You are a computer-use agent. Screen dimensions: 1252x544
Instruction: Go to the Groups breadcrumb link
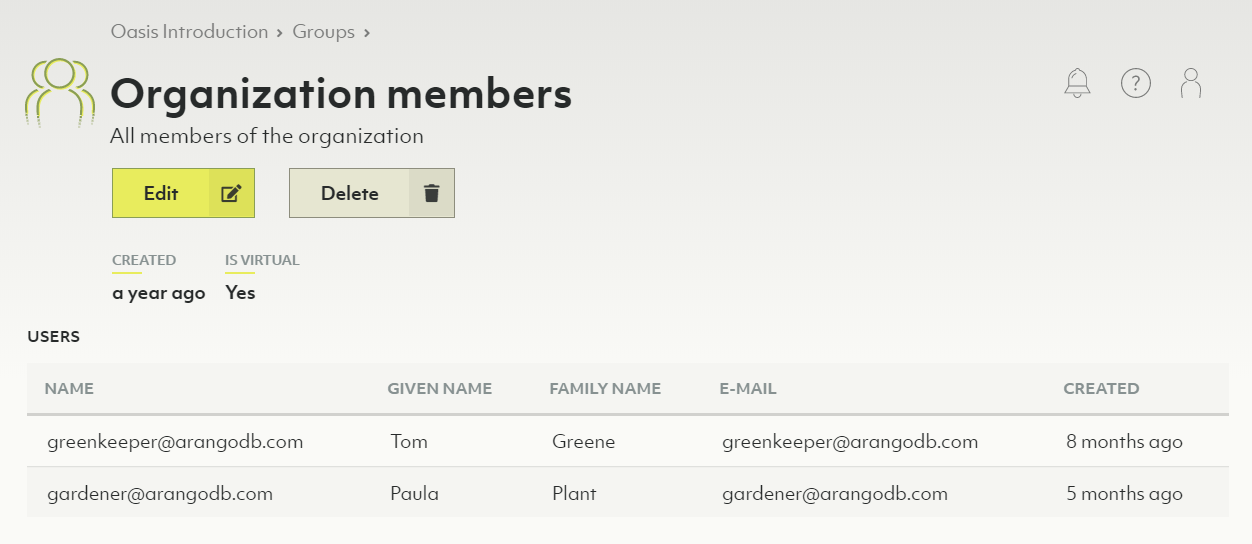(323, 32)
